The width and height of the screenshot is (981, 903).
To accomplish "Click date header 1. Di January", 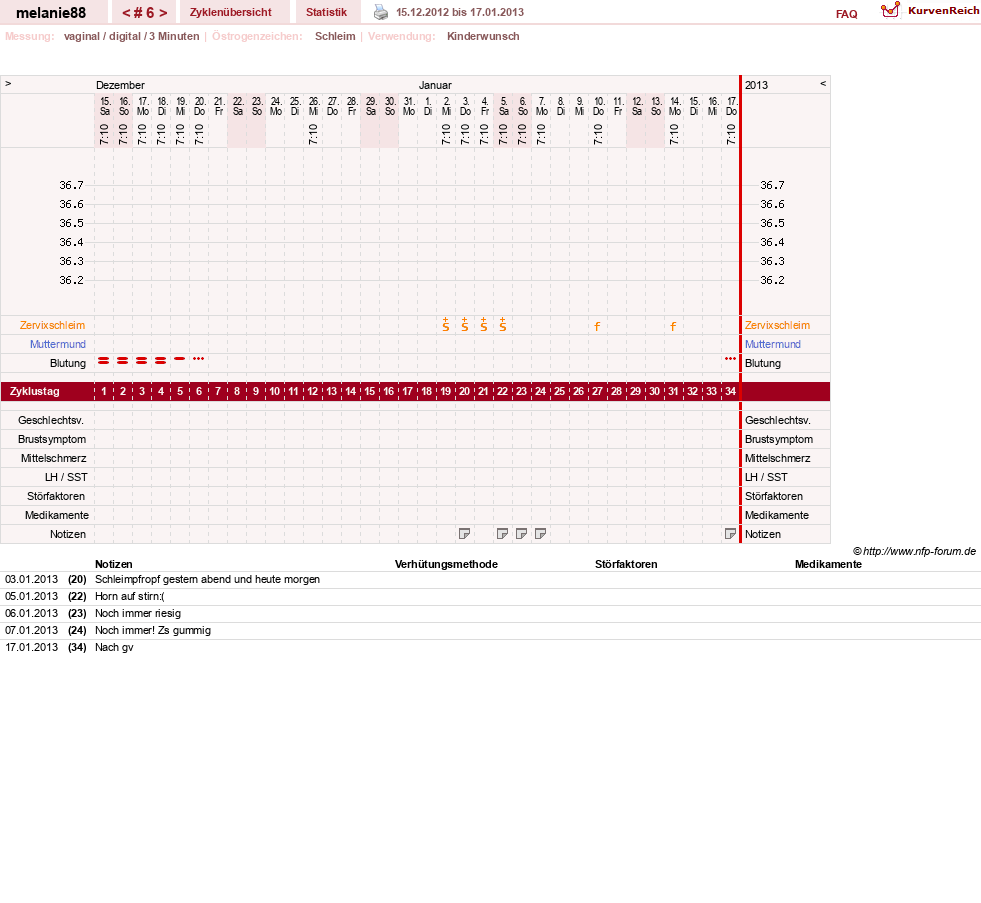I will pos(428,106).
